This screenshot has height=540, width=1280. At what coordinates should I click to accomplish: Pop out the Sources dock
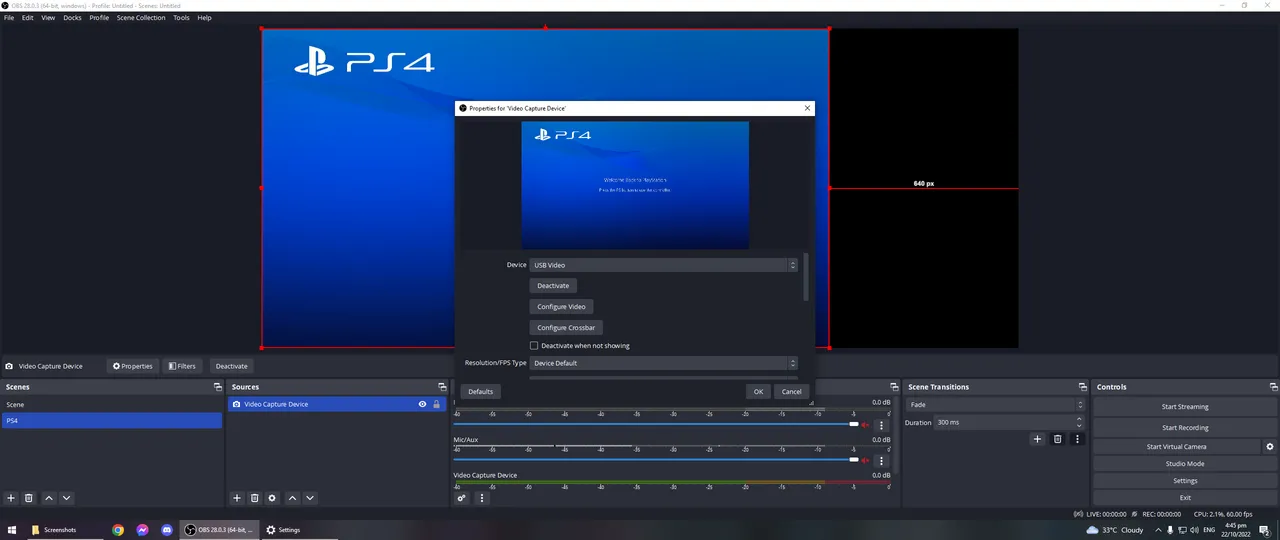tap(442, 387)
